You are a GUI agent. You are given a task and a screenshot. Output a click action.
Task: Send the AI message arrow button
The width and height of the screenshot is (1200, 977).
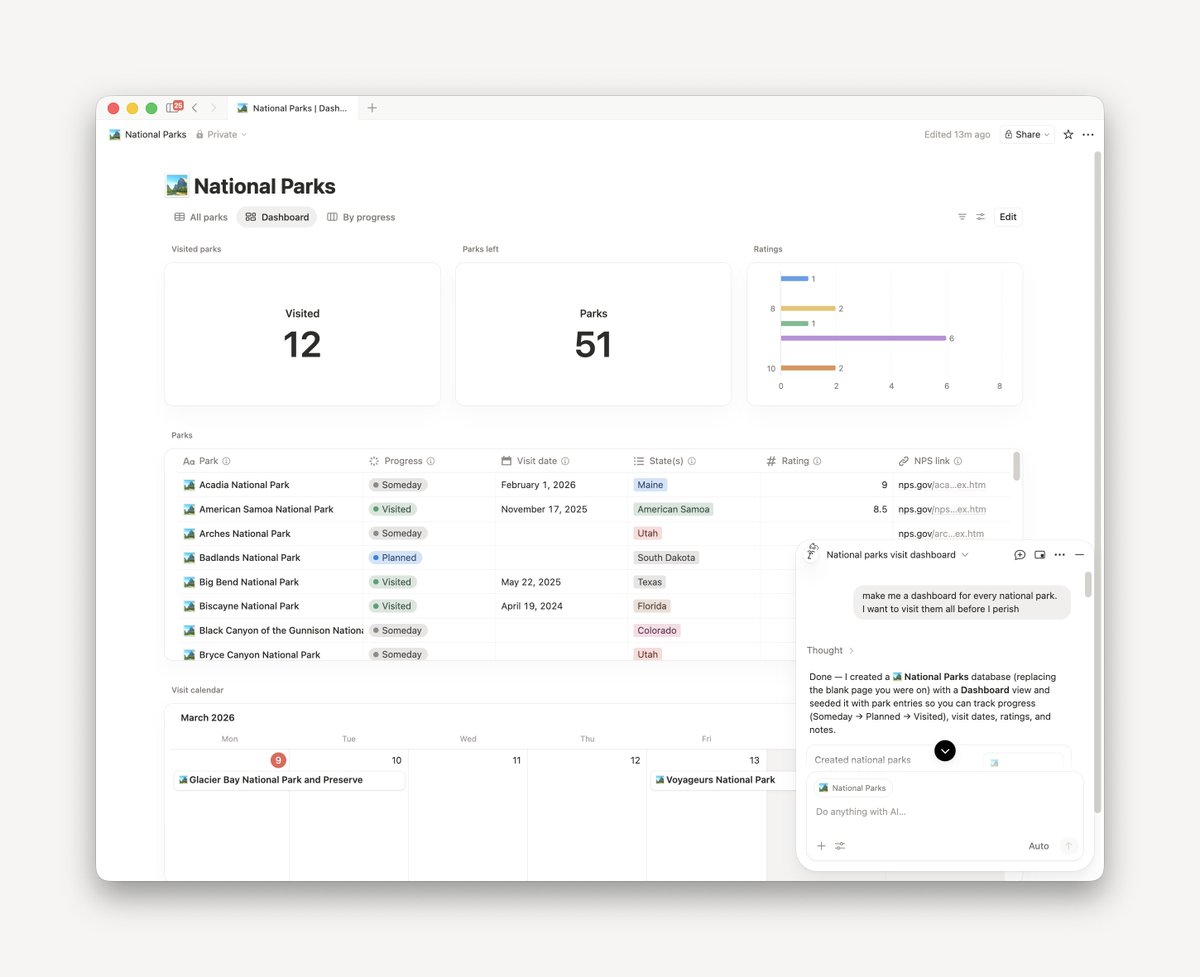(x=1068, y=846)
